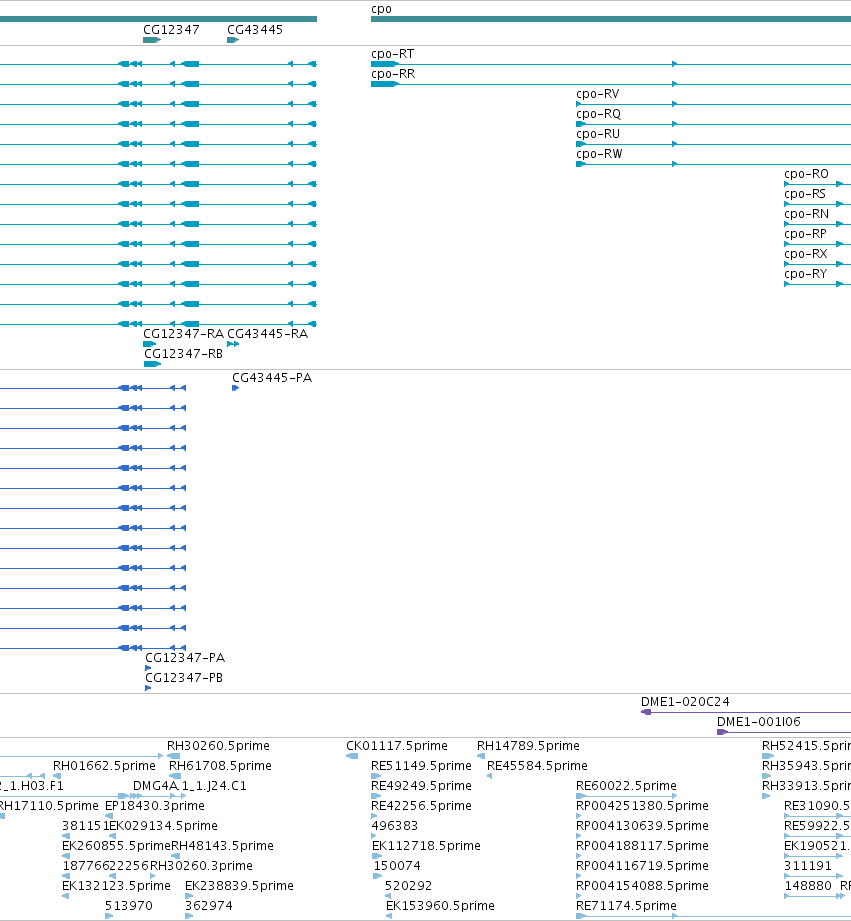Click the CG43445-PA protein label
Viewport: 851px width, 921px height.
click(272, 378)
